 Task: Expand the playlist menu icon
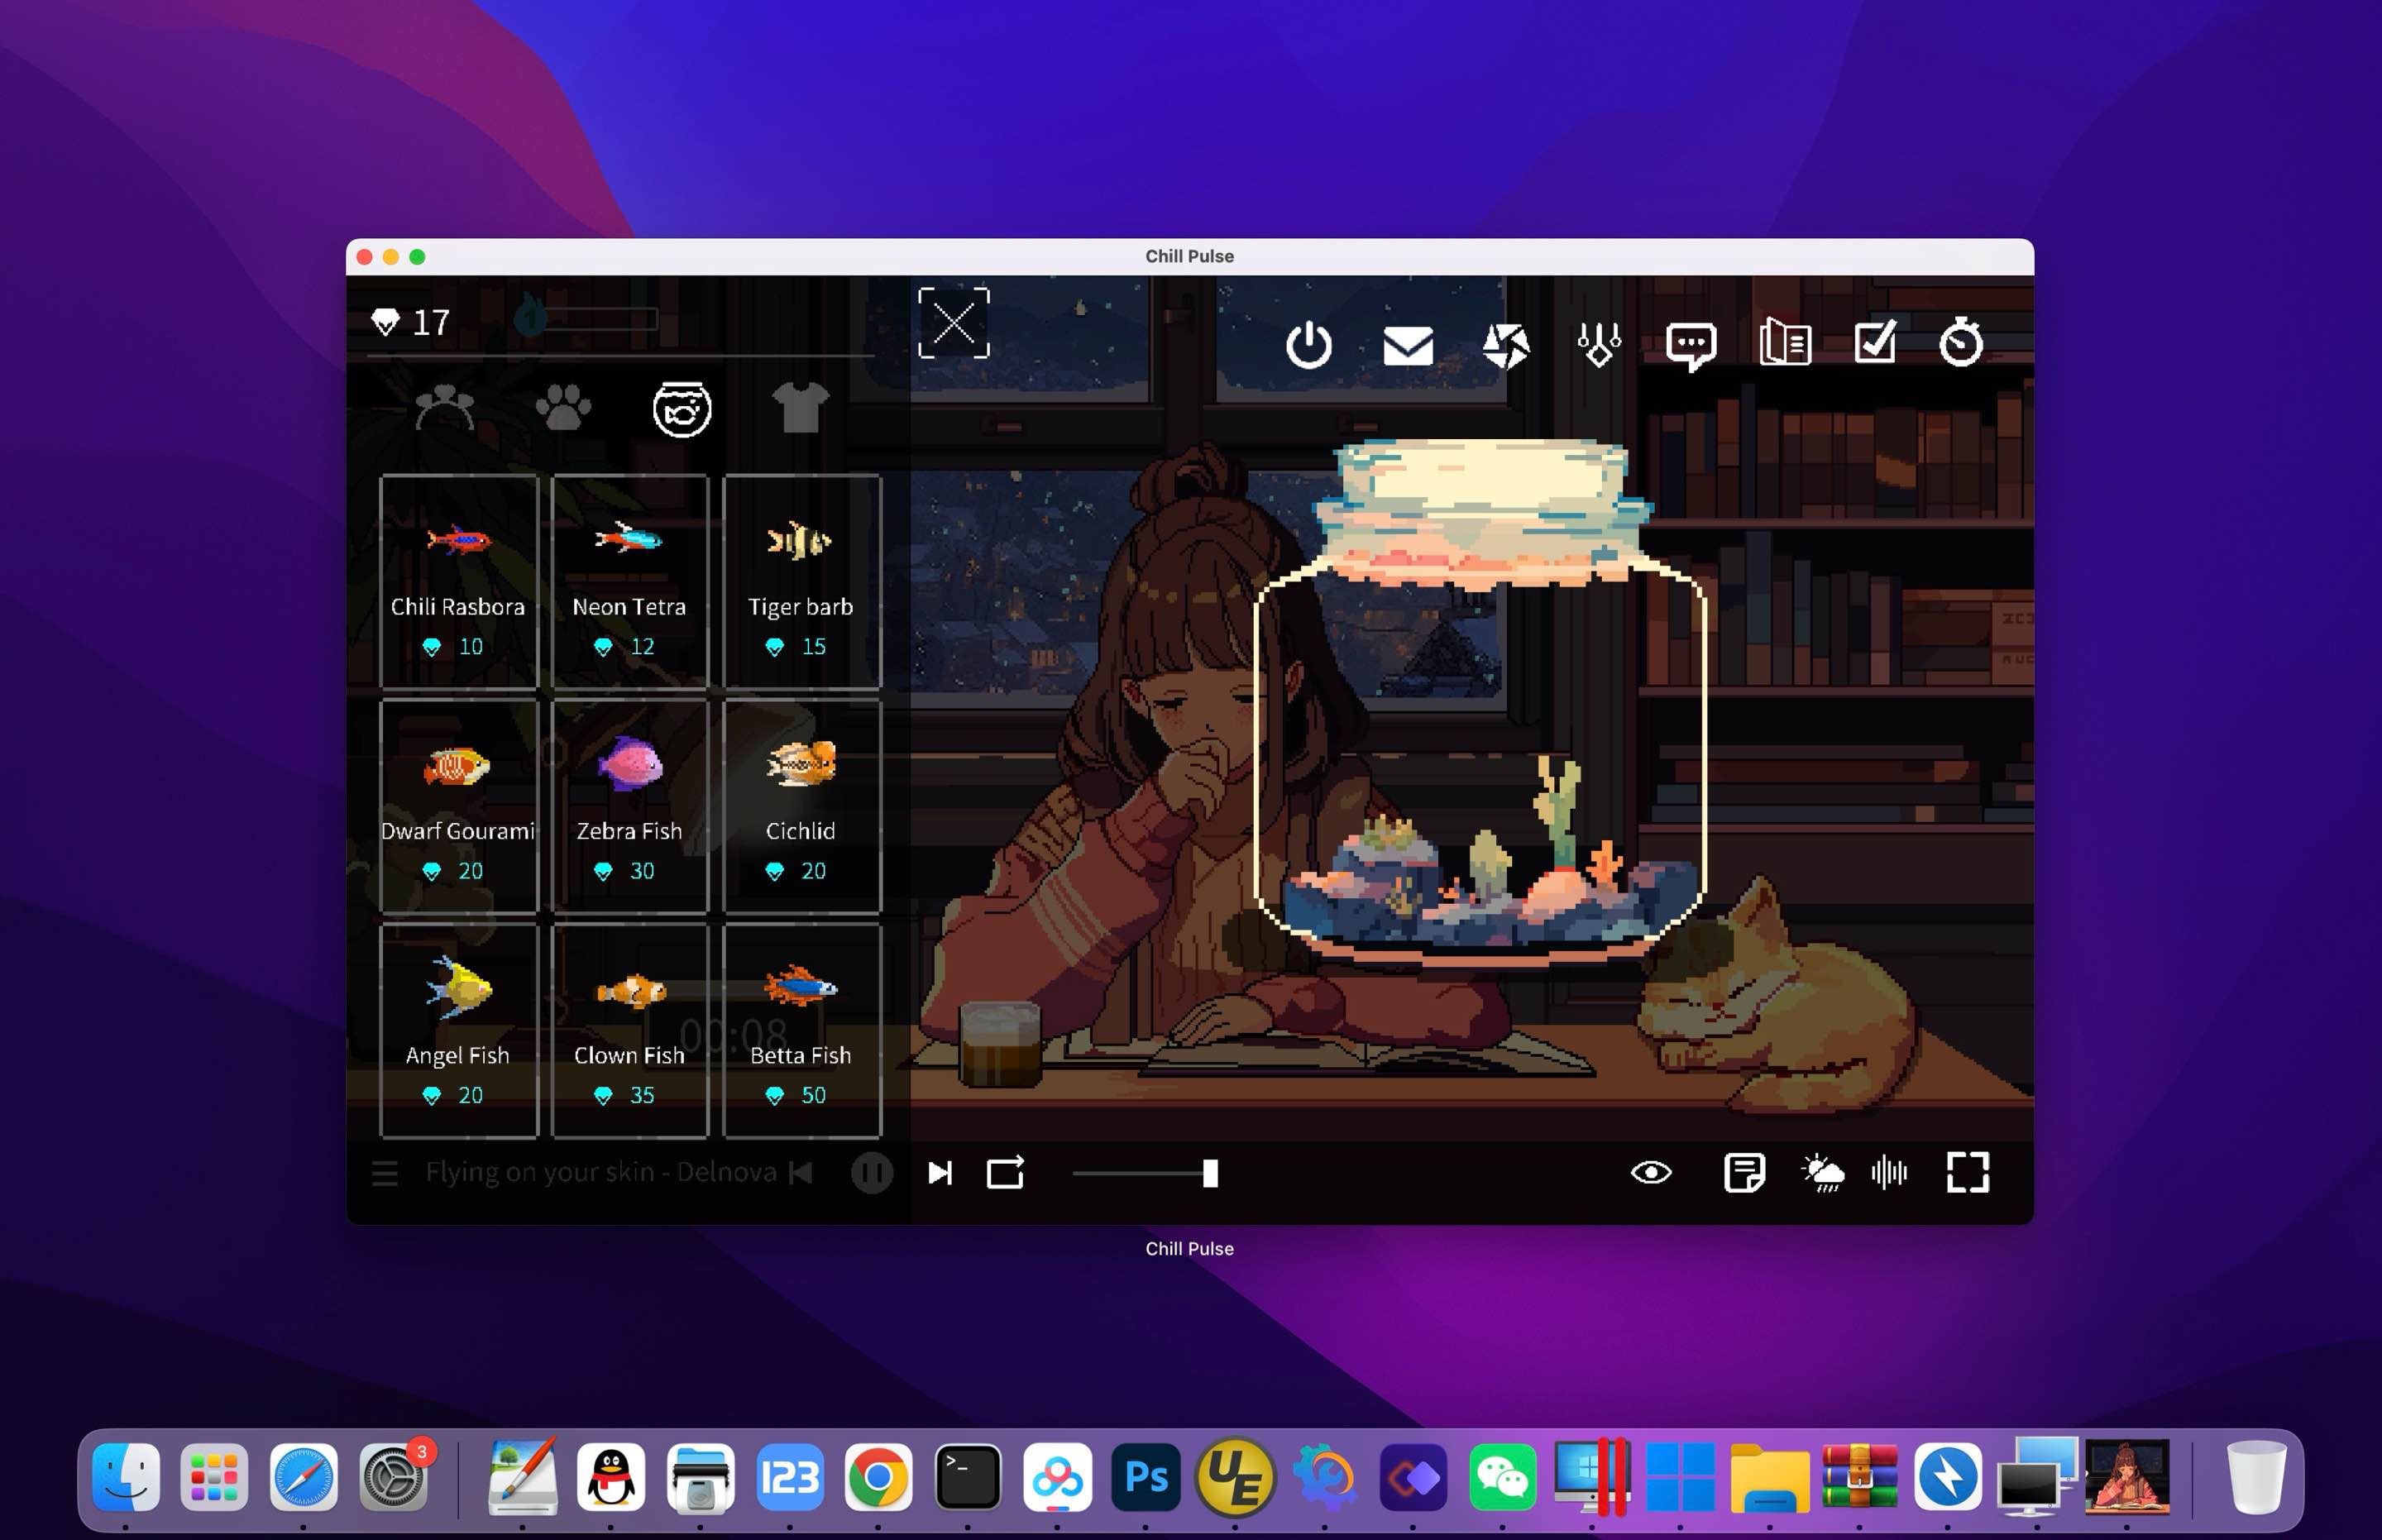coord(385,1174)
